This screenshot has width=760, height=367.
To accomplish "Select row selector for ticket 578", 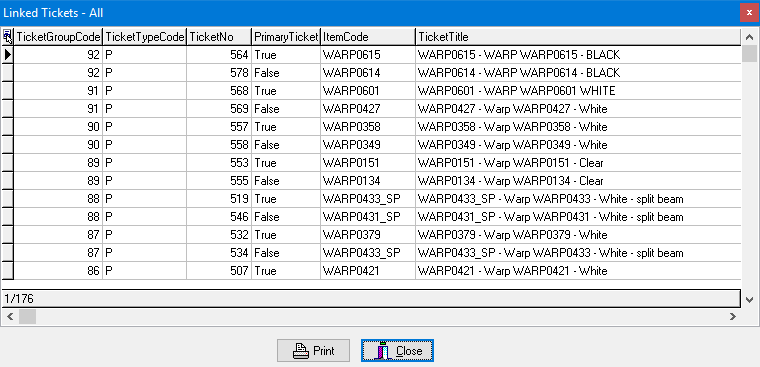I will [x=7, y=73].
